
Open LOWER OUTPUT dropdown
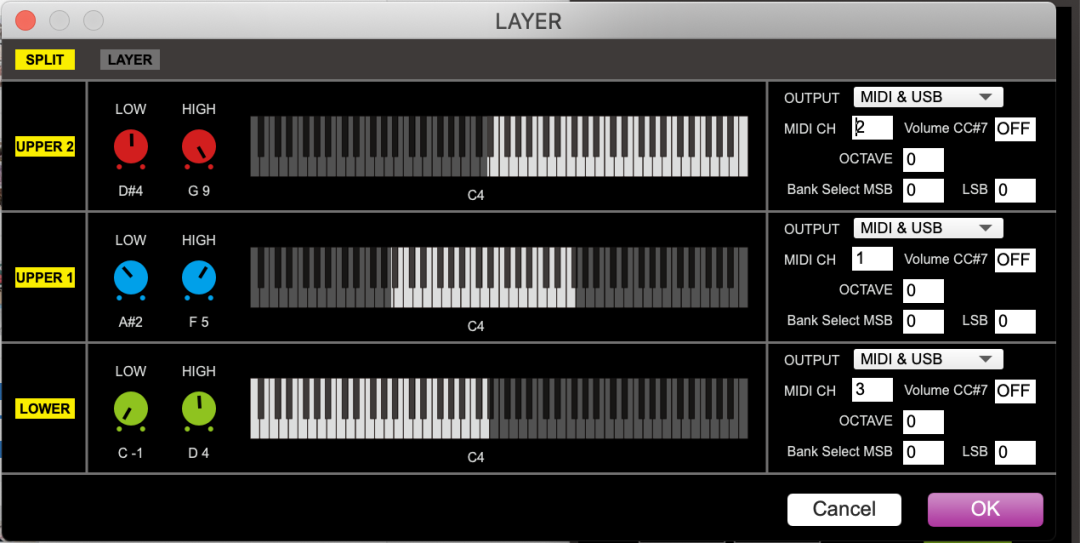pos(928,359)
